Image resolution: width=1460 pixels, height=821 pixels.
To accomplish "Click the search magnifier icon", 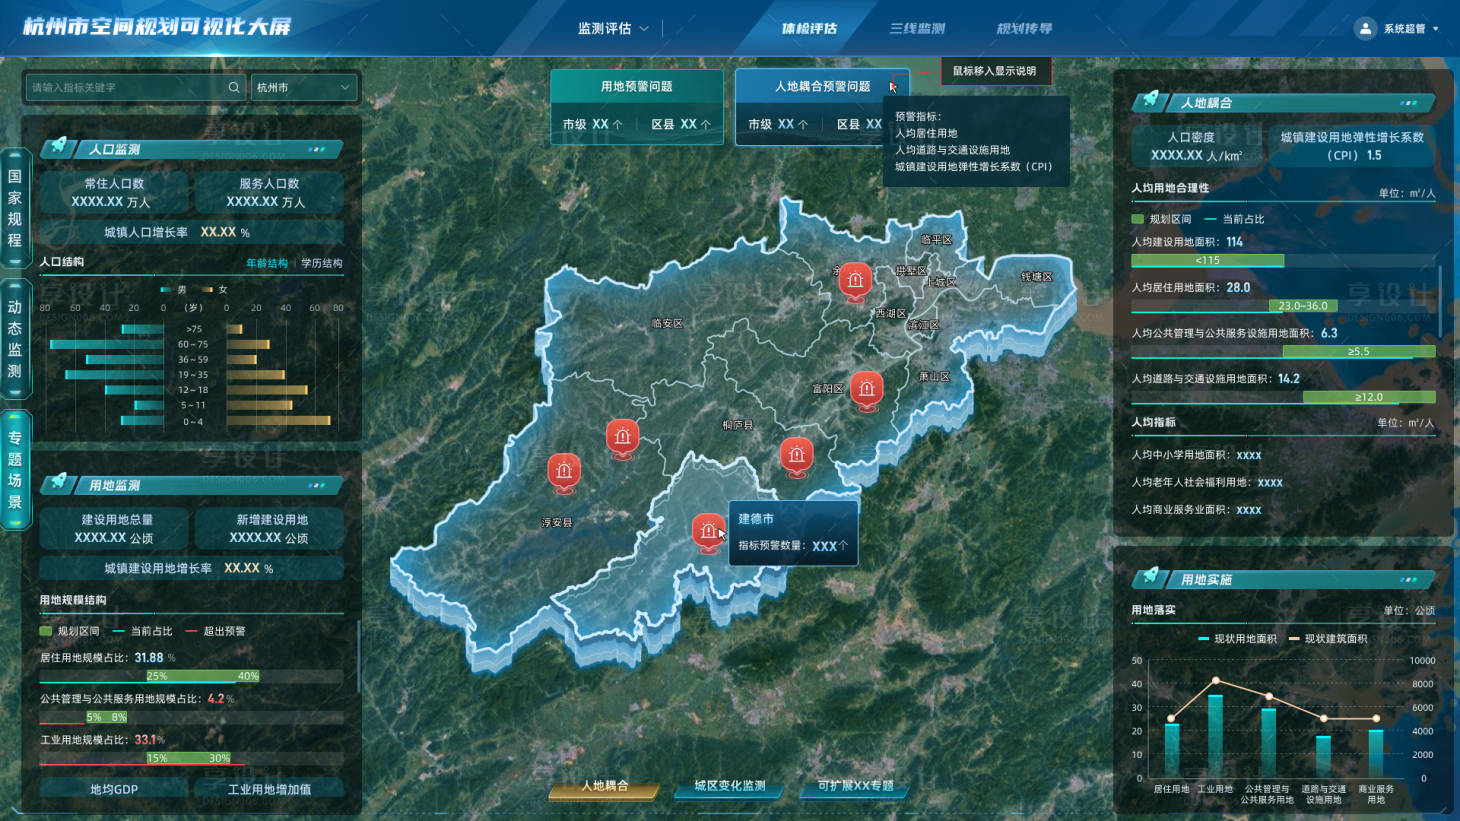I will (x=232, y=88).
